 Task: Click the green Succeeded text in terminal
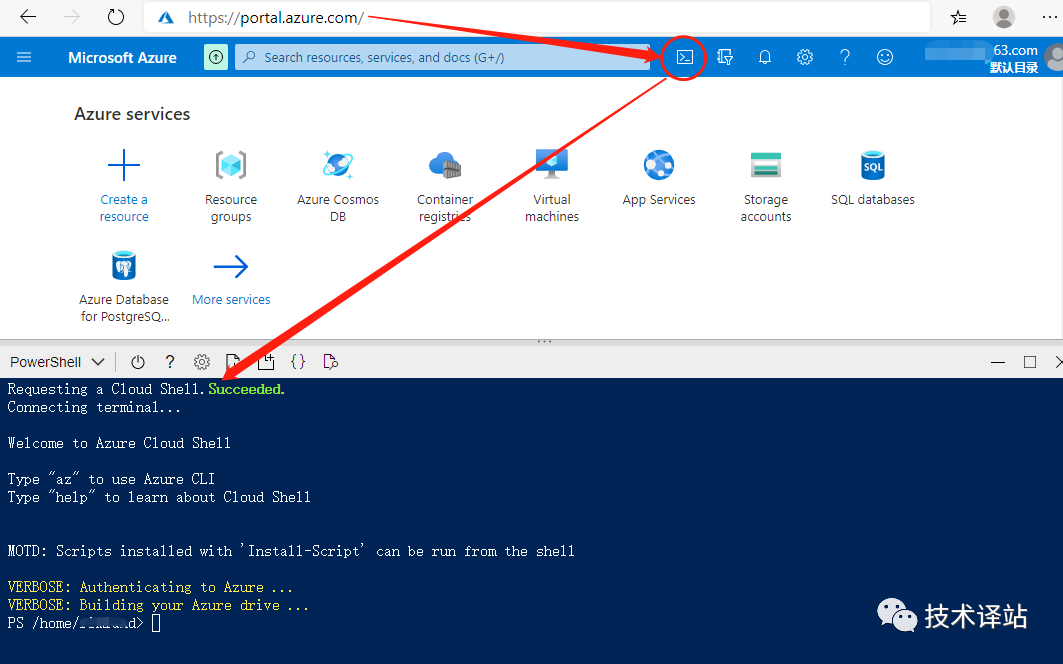point(246,389)
